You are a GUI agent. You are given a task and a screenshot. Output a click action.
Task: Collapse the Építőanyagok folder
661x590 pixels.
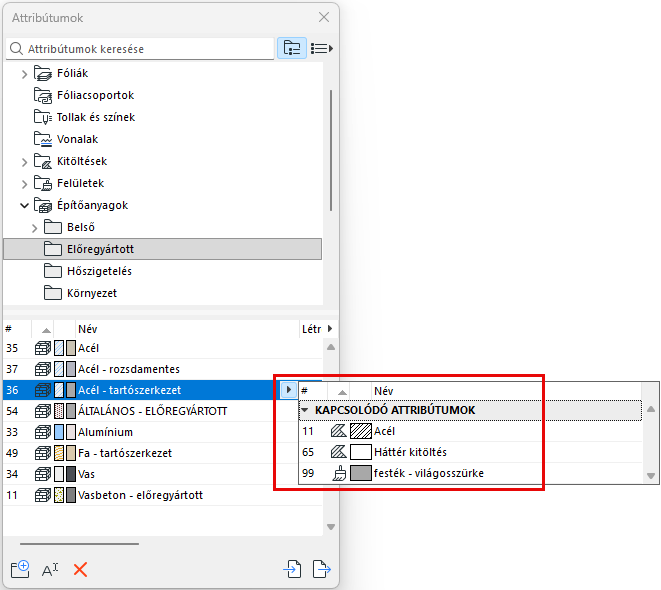(24, 205)
